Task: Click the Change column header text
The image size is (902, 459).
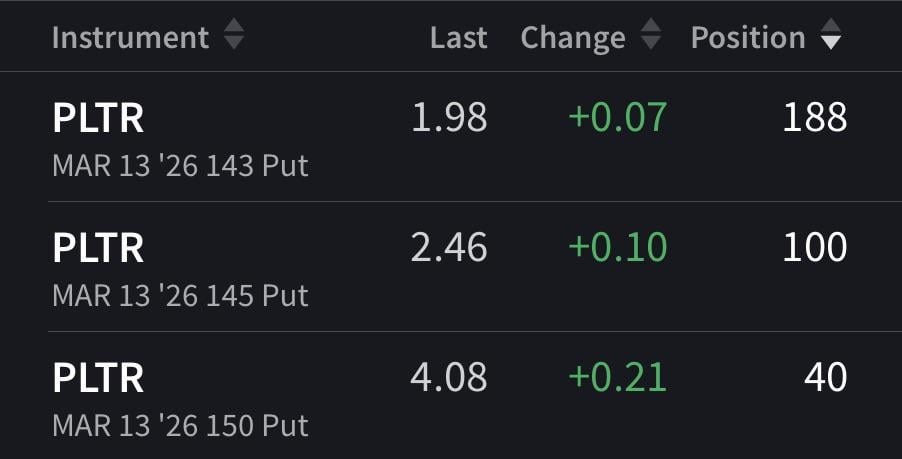Action: click(x=573, y=37)
